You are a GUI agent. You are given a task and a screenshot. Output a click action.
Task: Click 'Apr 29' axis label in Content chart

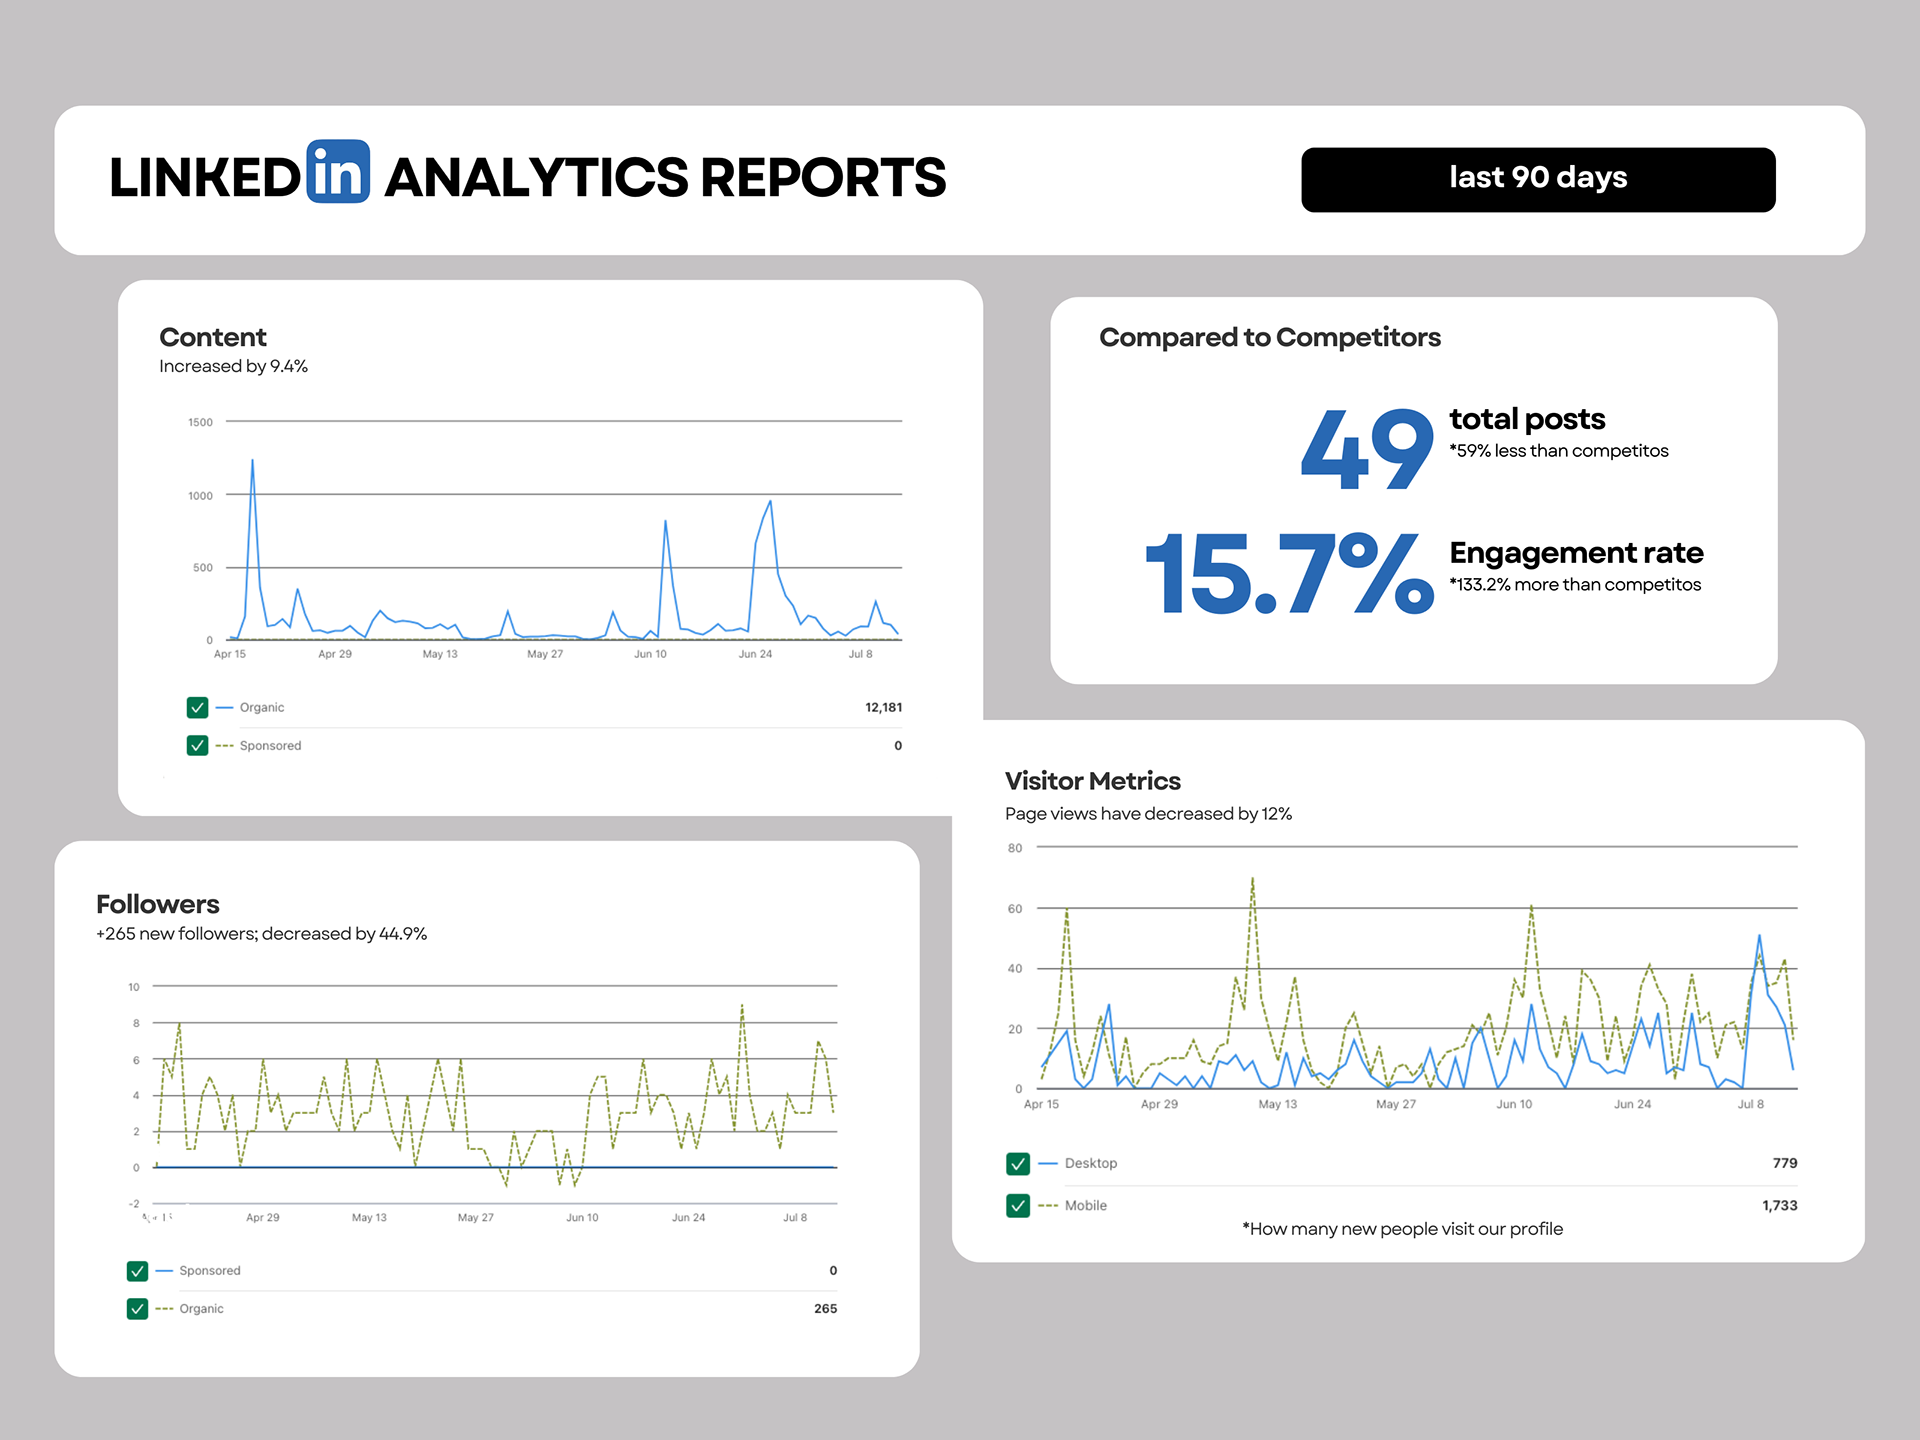point(335,654)
